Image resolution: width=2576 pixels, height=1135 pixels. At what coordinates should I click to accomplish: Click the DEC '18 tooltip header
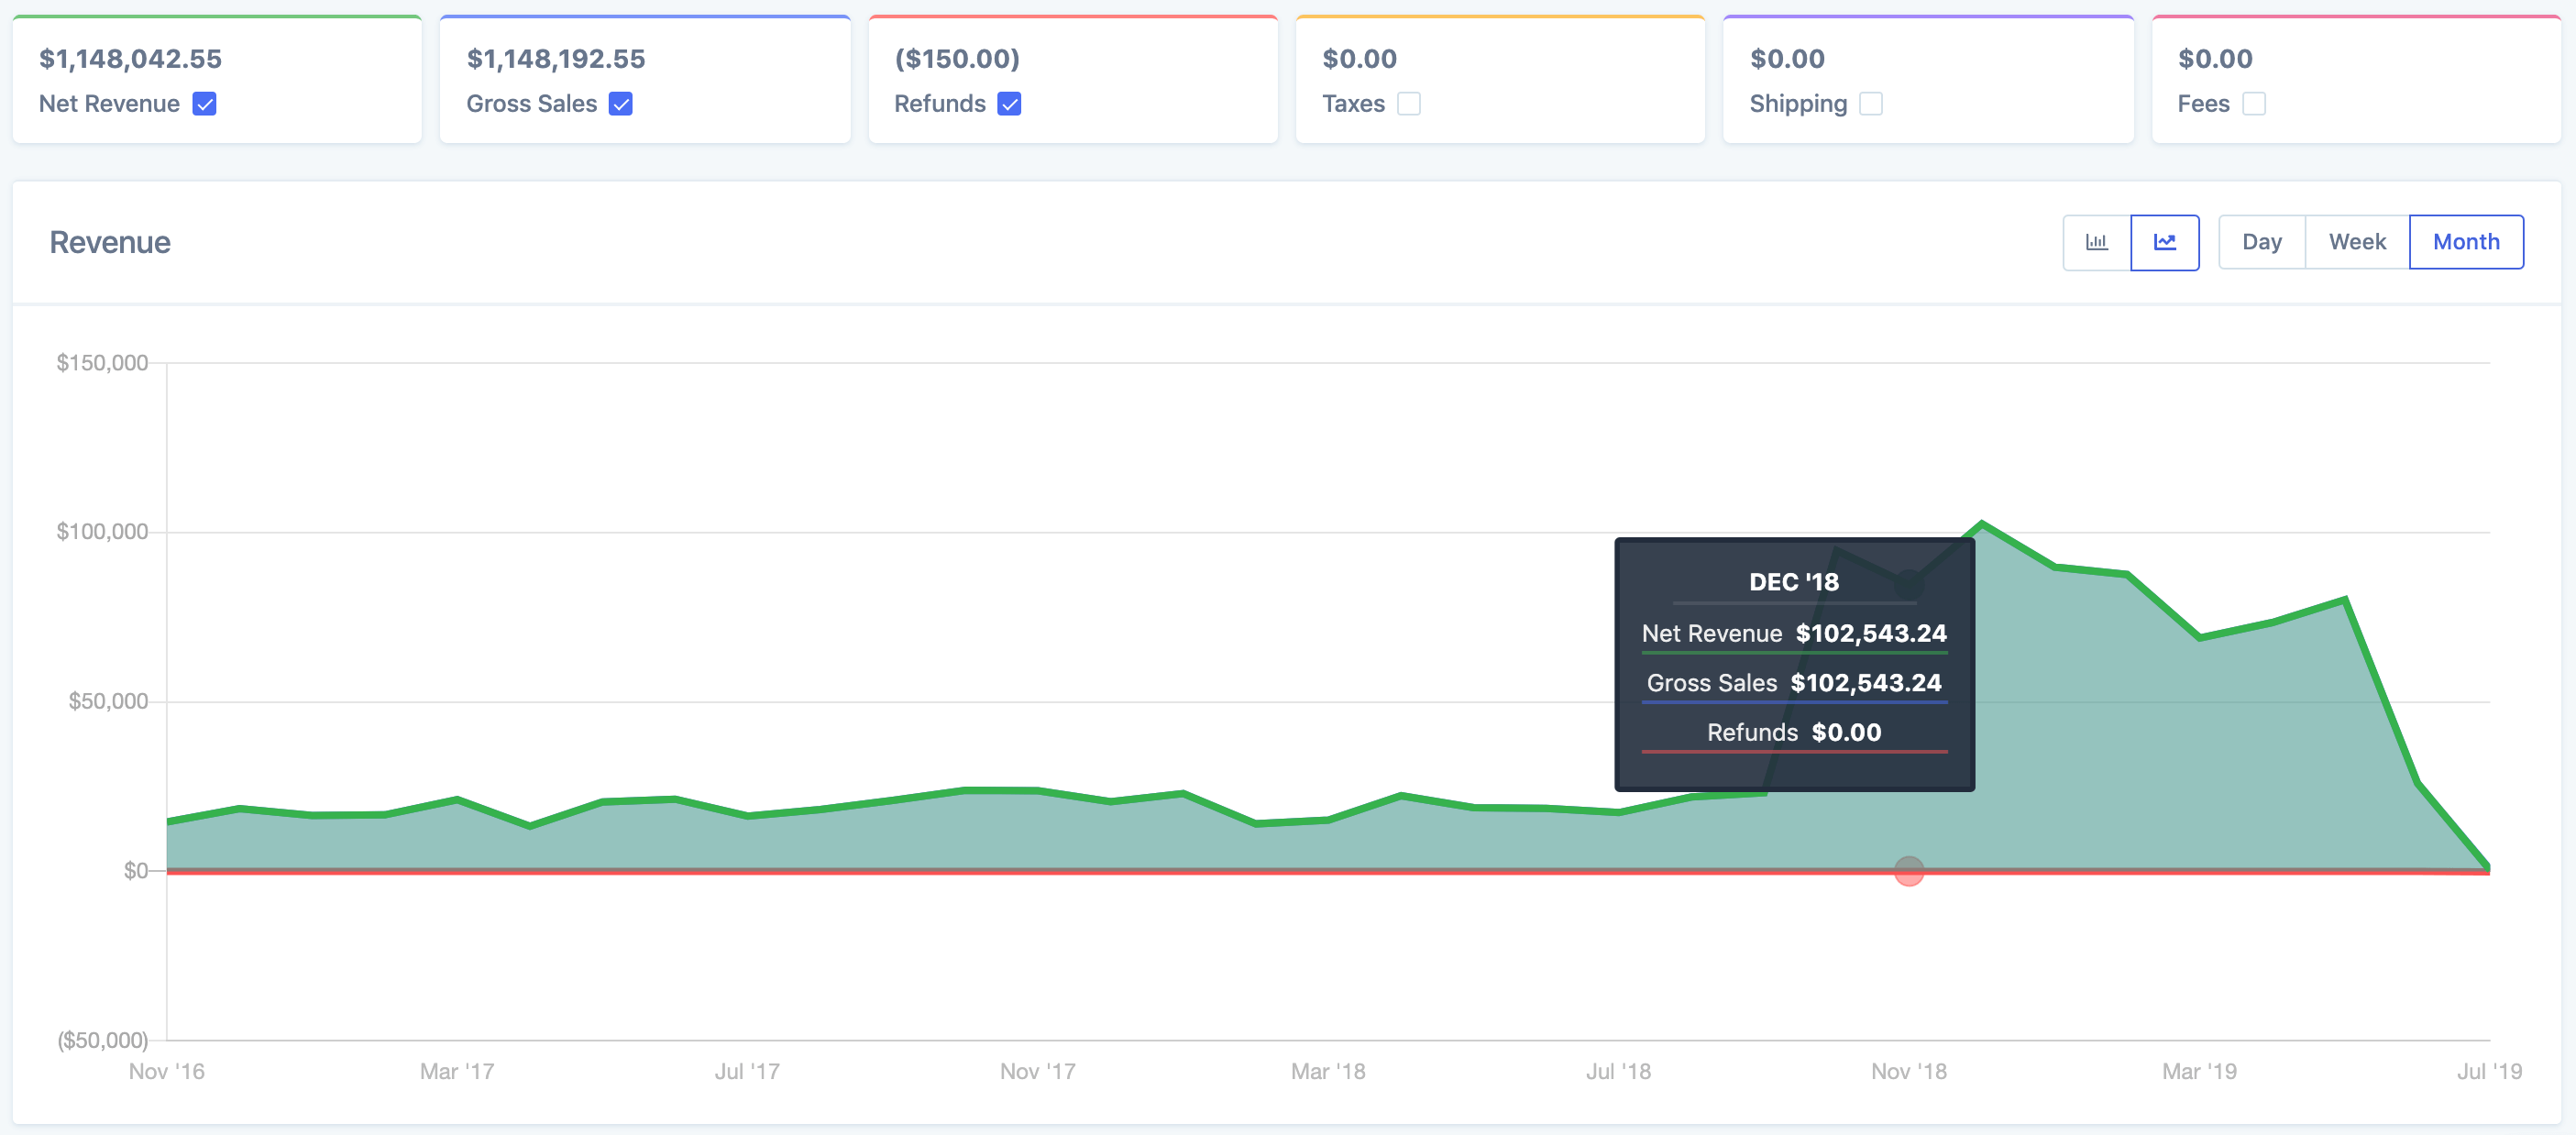click(x=1793, y=582)
